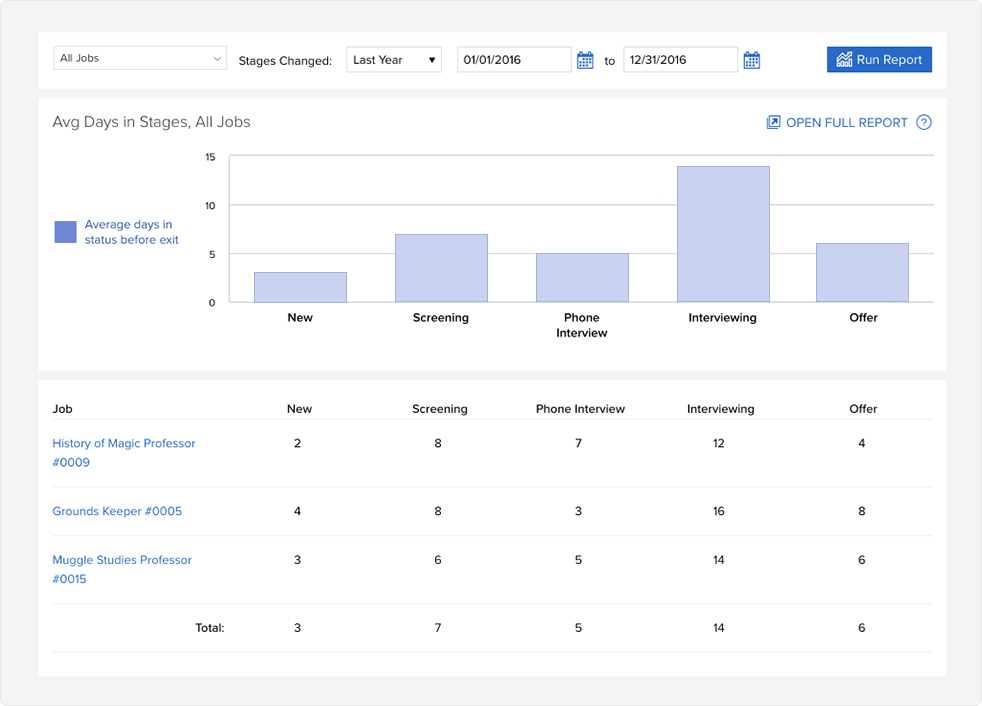Click the 01/01/2016 start date field
This screenshot has width=982, height=706.
click(x=514, y=59)
